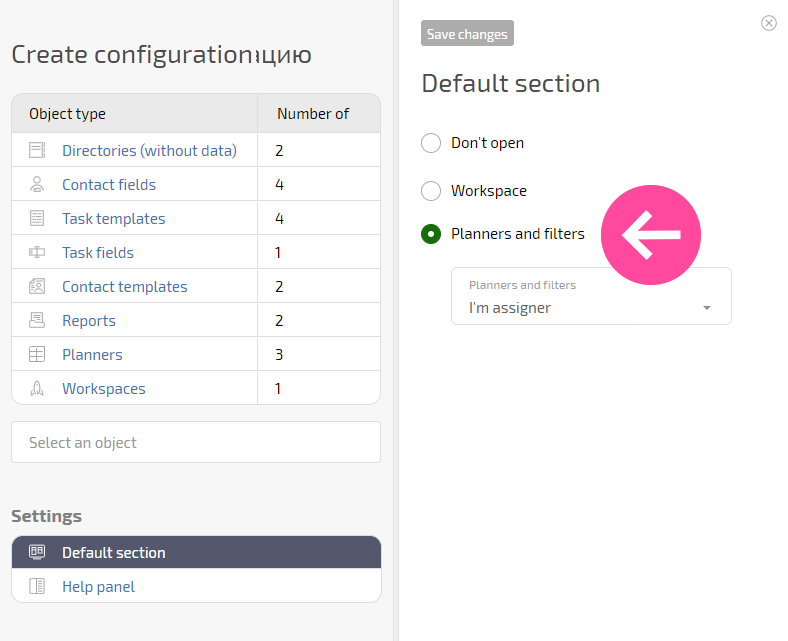Click the Task fields icon
This screenshot has height=641, width=788.
(x=37, y=252)
